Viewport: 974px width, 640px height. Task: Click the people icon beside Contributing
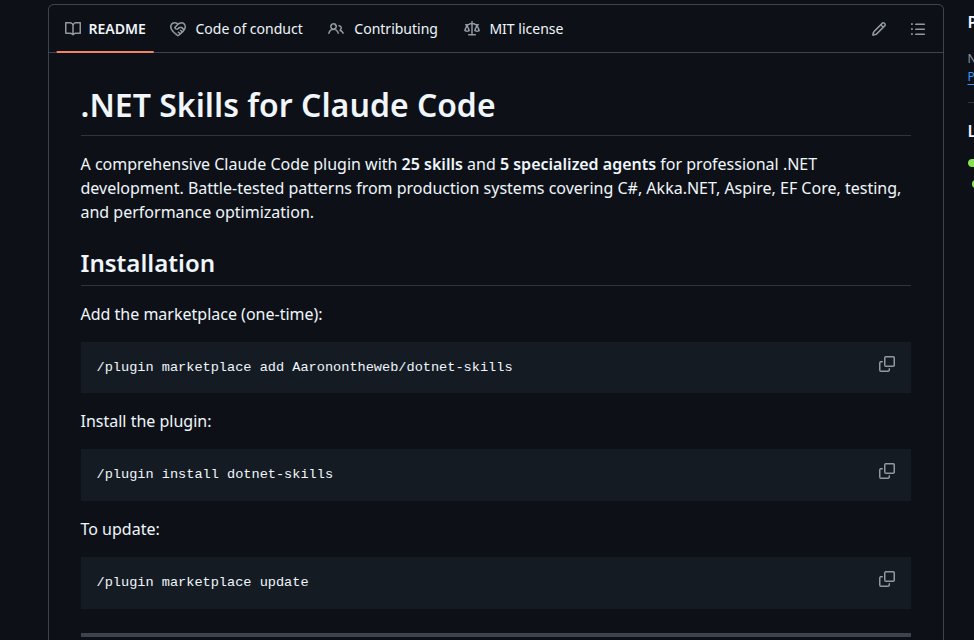(336, 29)
